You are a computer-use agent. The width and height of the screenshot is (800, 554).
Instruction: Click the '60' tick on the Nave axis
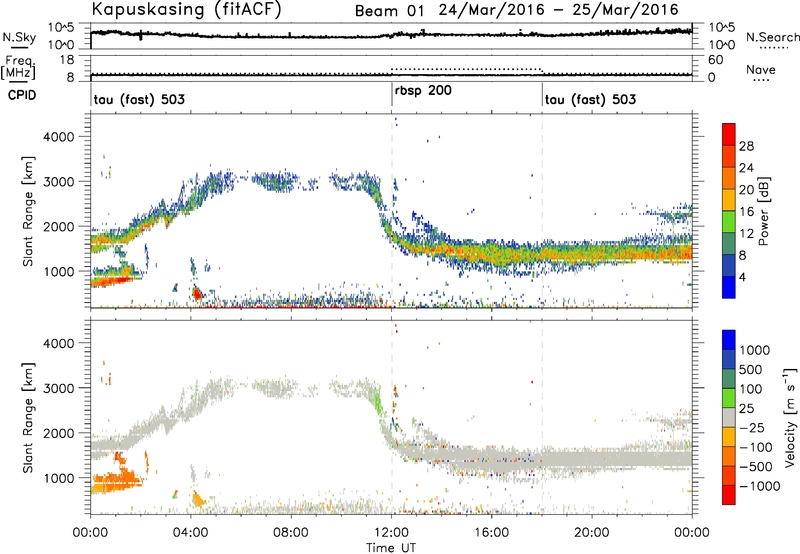715,60
